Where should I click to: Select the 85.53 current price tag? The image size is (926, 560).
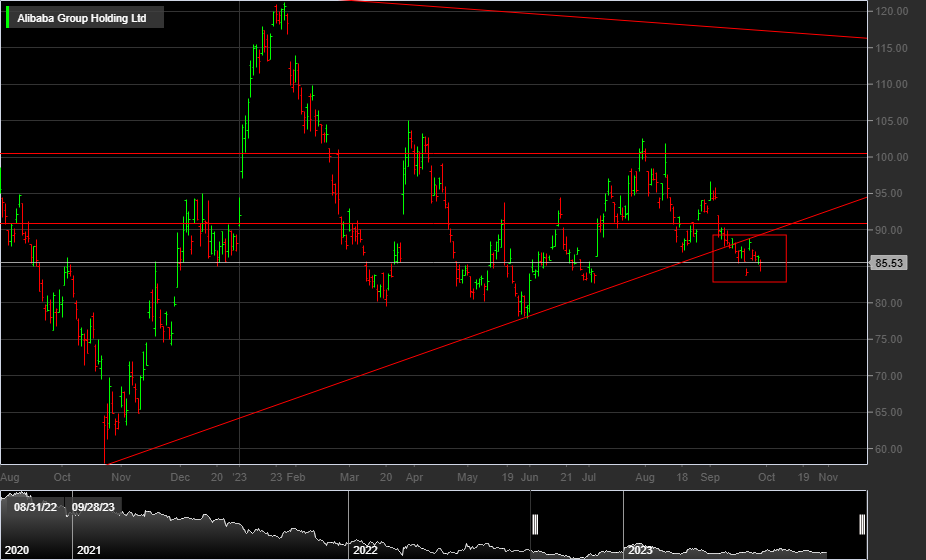coord(889,263)
